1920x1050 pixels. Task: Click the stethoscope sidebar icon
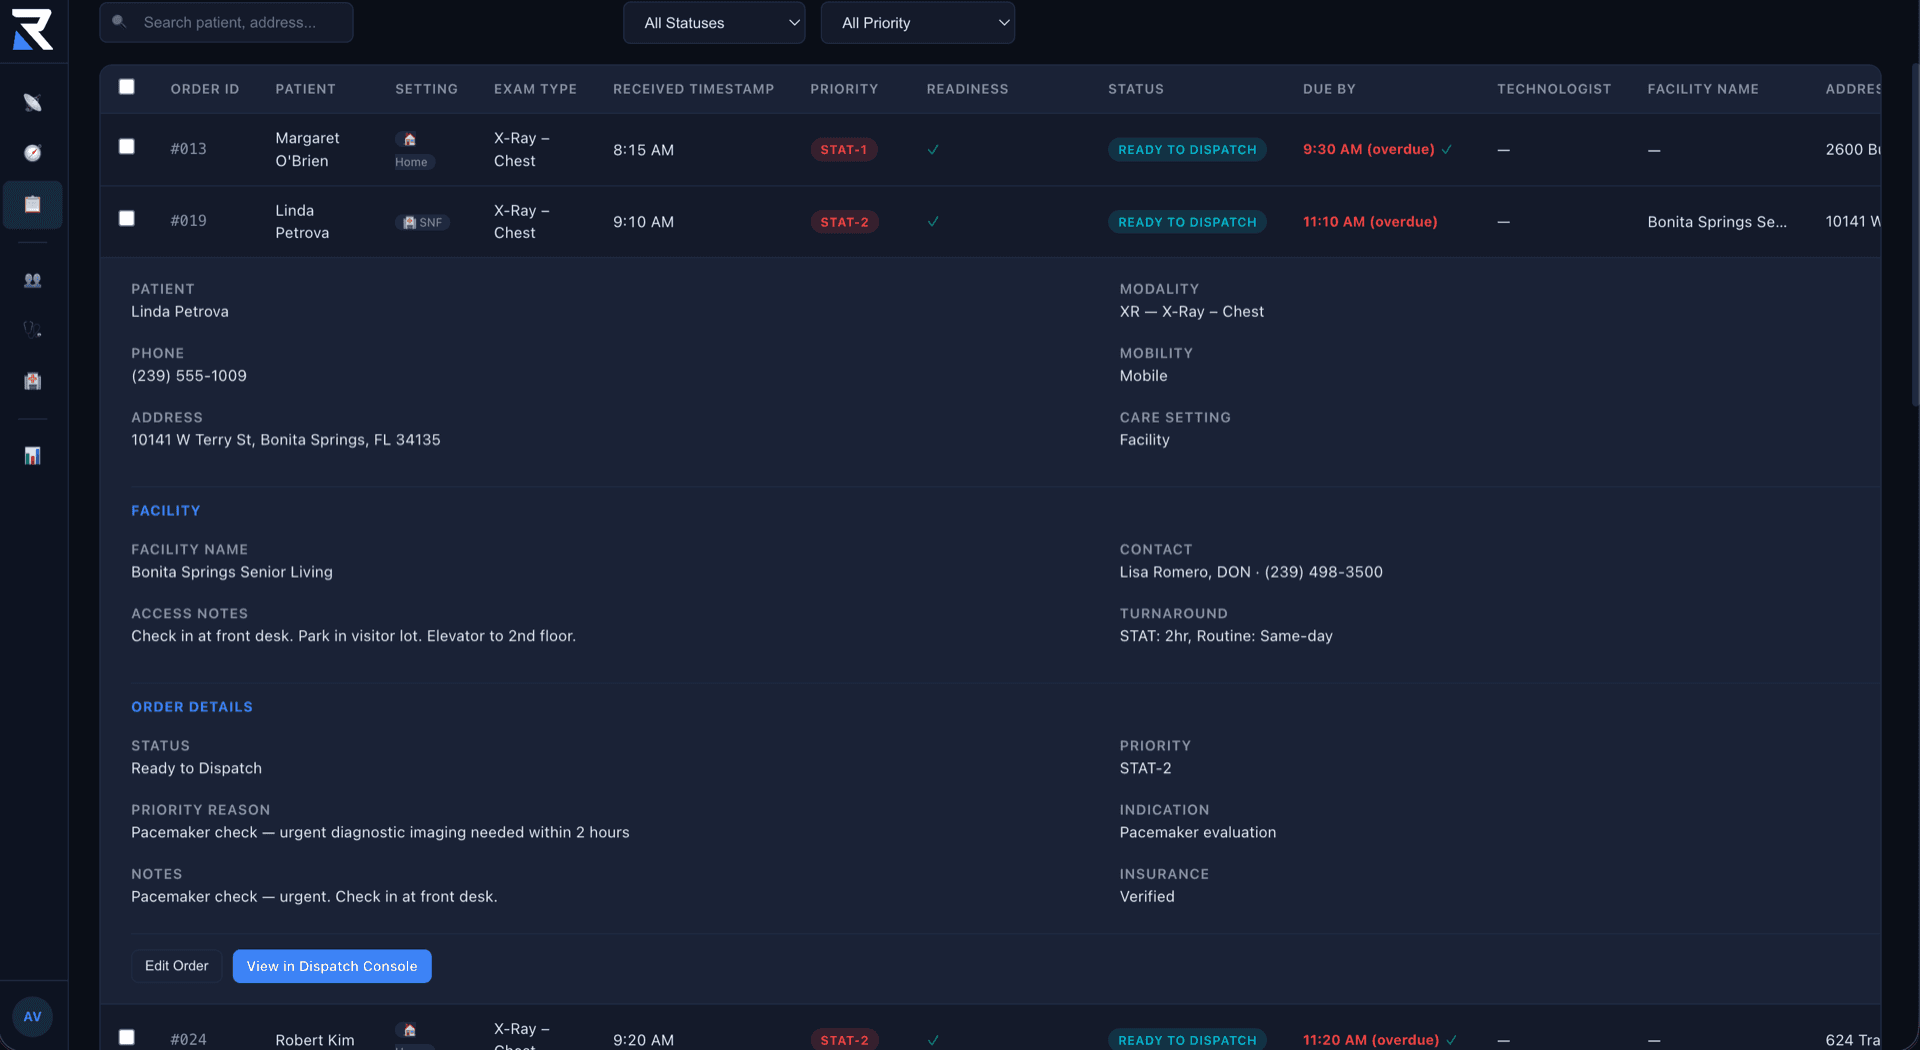click(33, 330)
